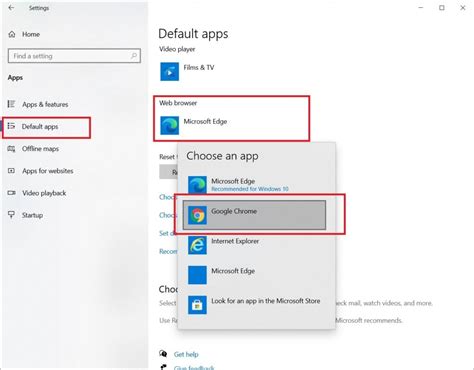Select Google Chrome as default browser

pyautogui.click(x=254, y=215)
